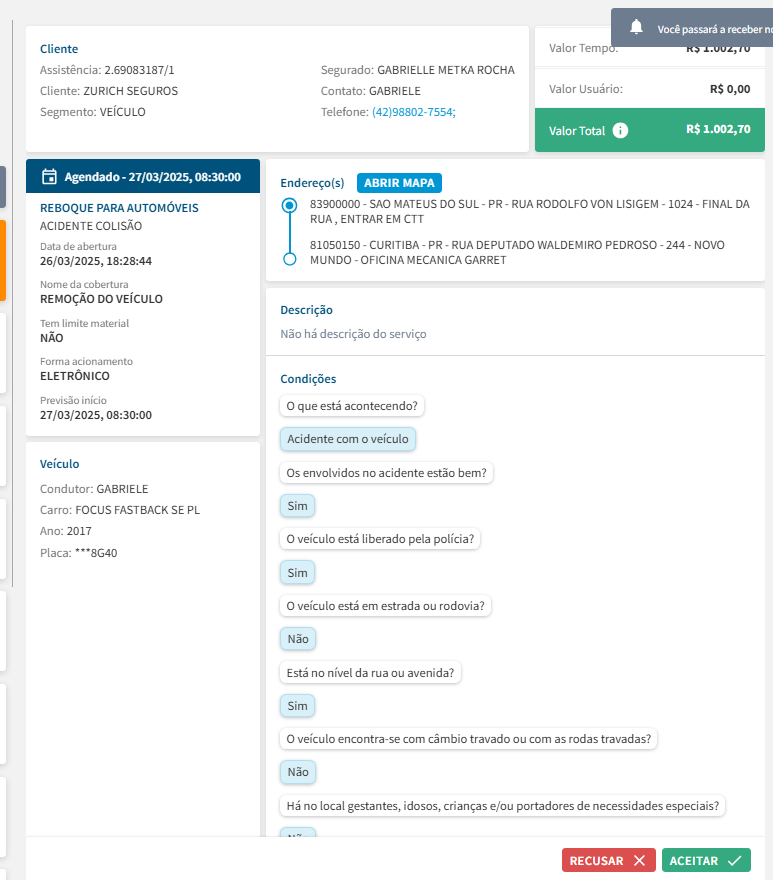This screenshot has height=880, width=773.
Task: Click the notification bell icon
Action: point(636,28)
